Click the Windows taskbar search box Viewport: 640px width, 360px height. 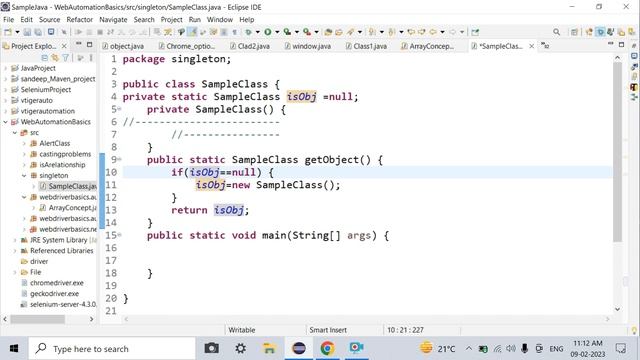112,349
